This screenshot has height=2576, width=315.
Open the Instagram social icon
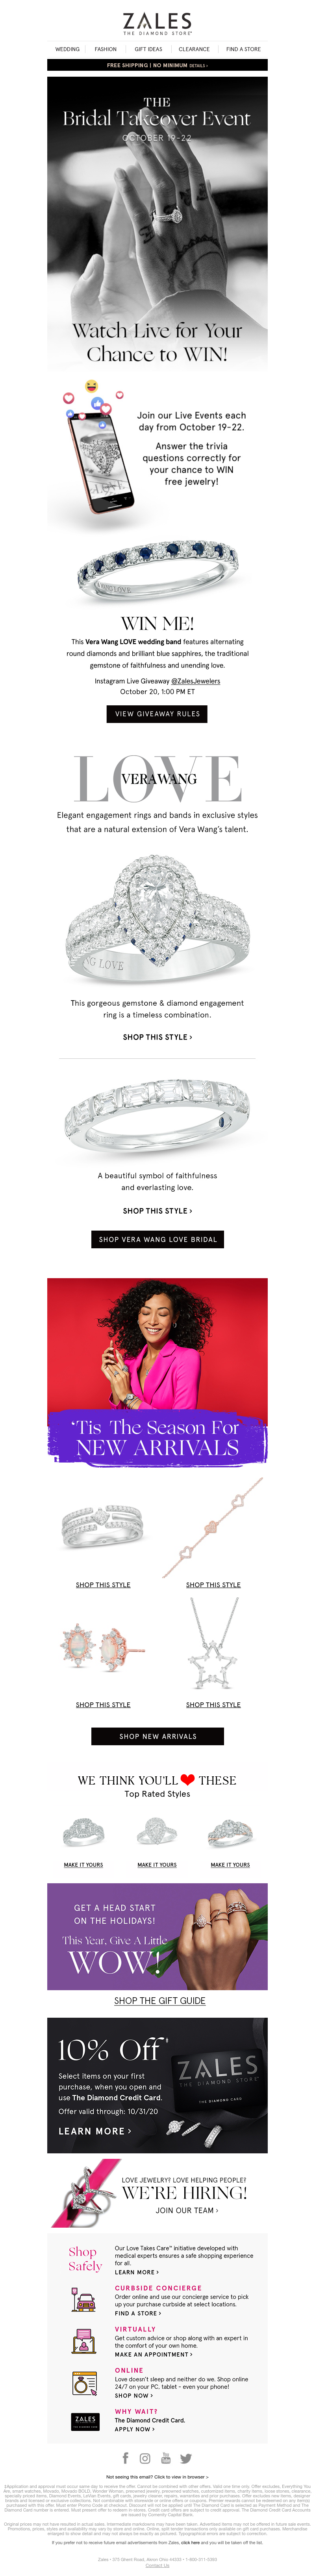[x=145, y=2458]
